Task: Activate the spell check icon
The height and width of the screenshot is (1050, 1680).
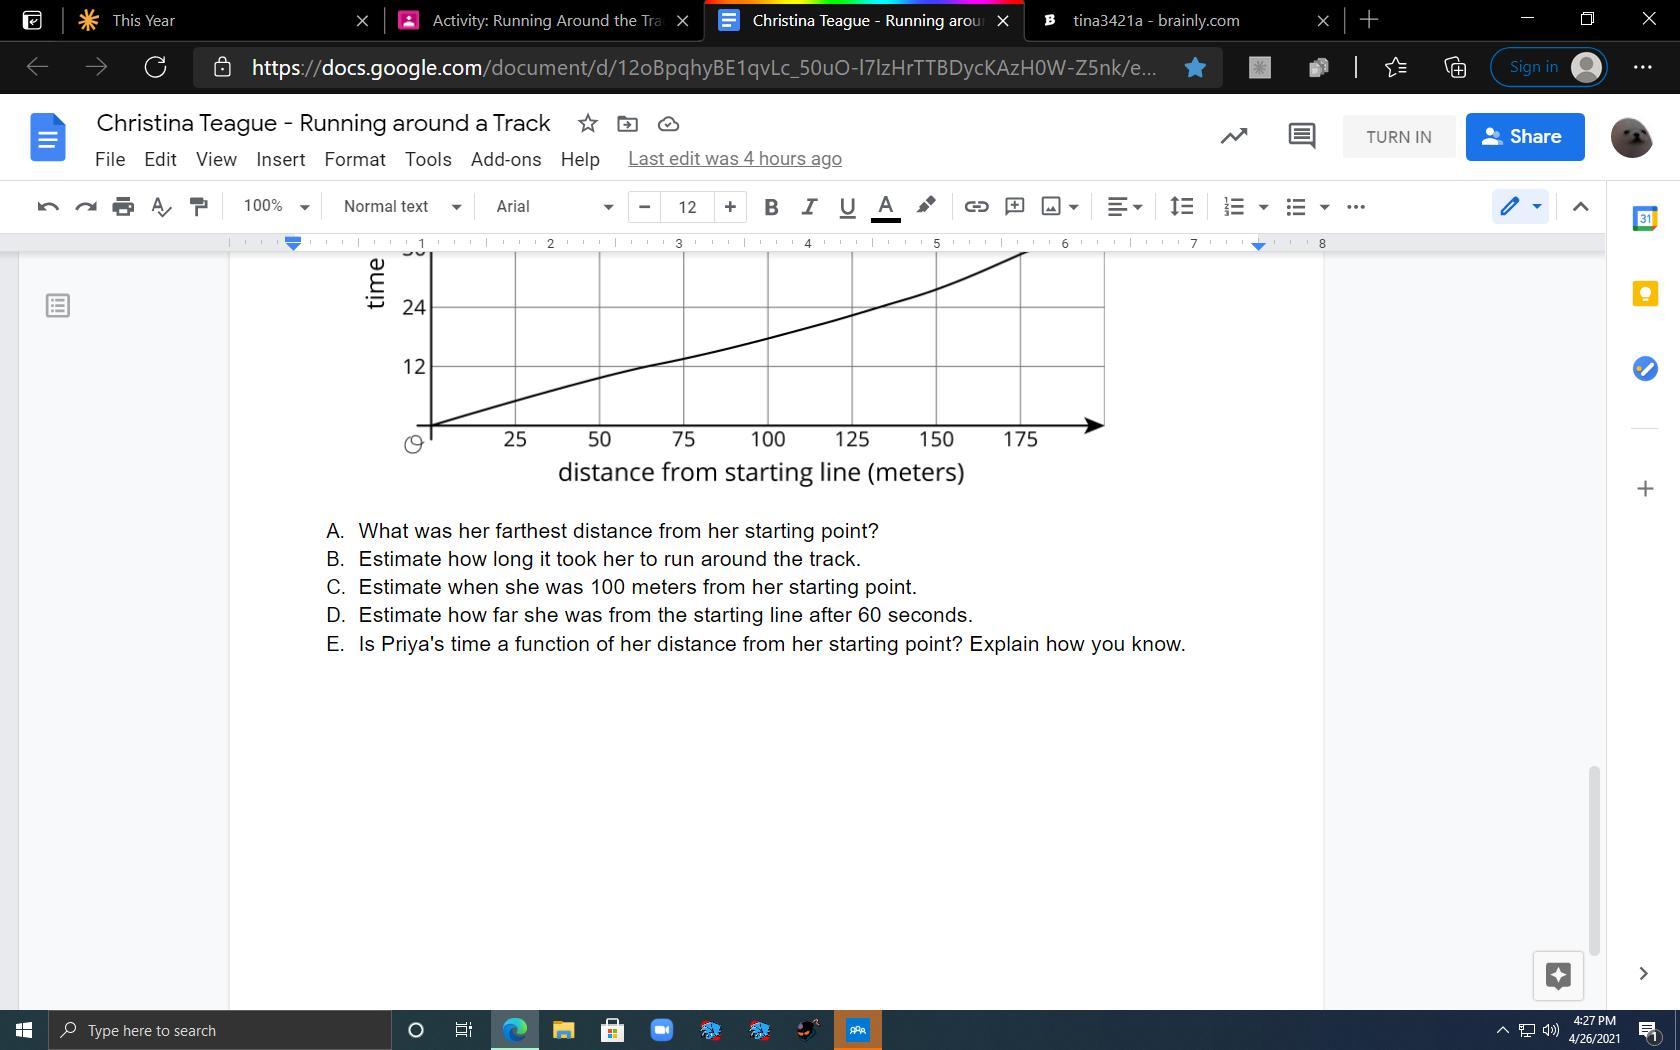Action: coord(160,206)
